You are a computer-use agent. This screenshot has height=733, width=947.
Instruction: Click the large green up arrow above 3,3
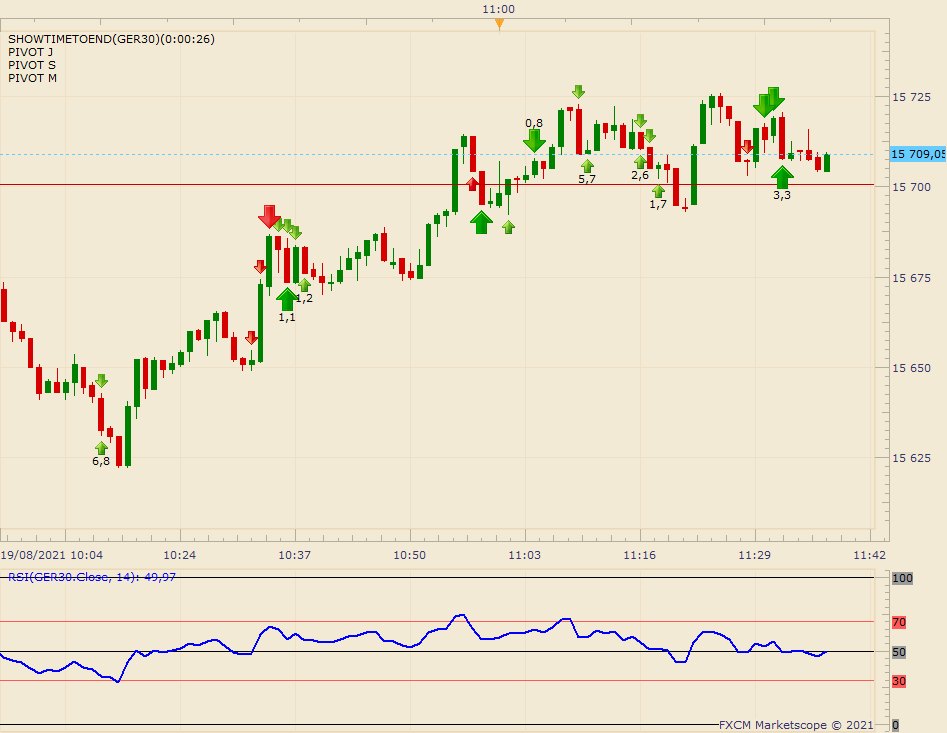click(x=782, y=178)
